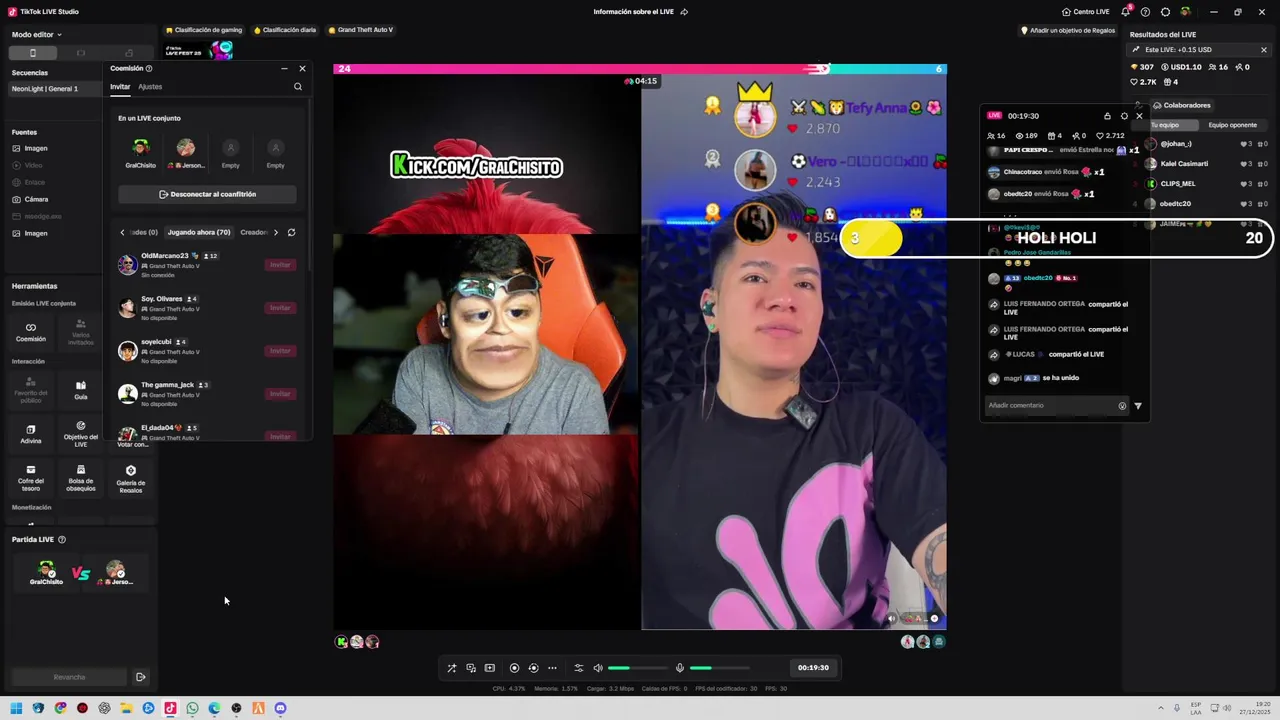Click the first Empty co-host slot
1280x720 pixels.
pyautogui.click(x=231, y=152)
